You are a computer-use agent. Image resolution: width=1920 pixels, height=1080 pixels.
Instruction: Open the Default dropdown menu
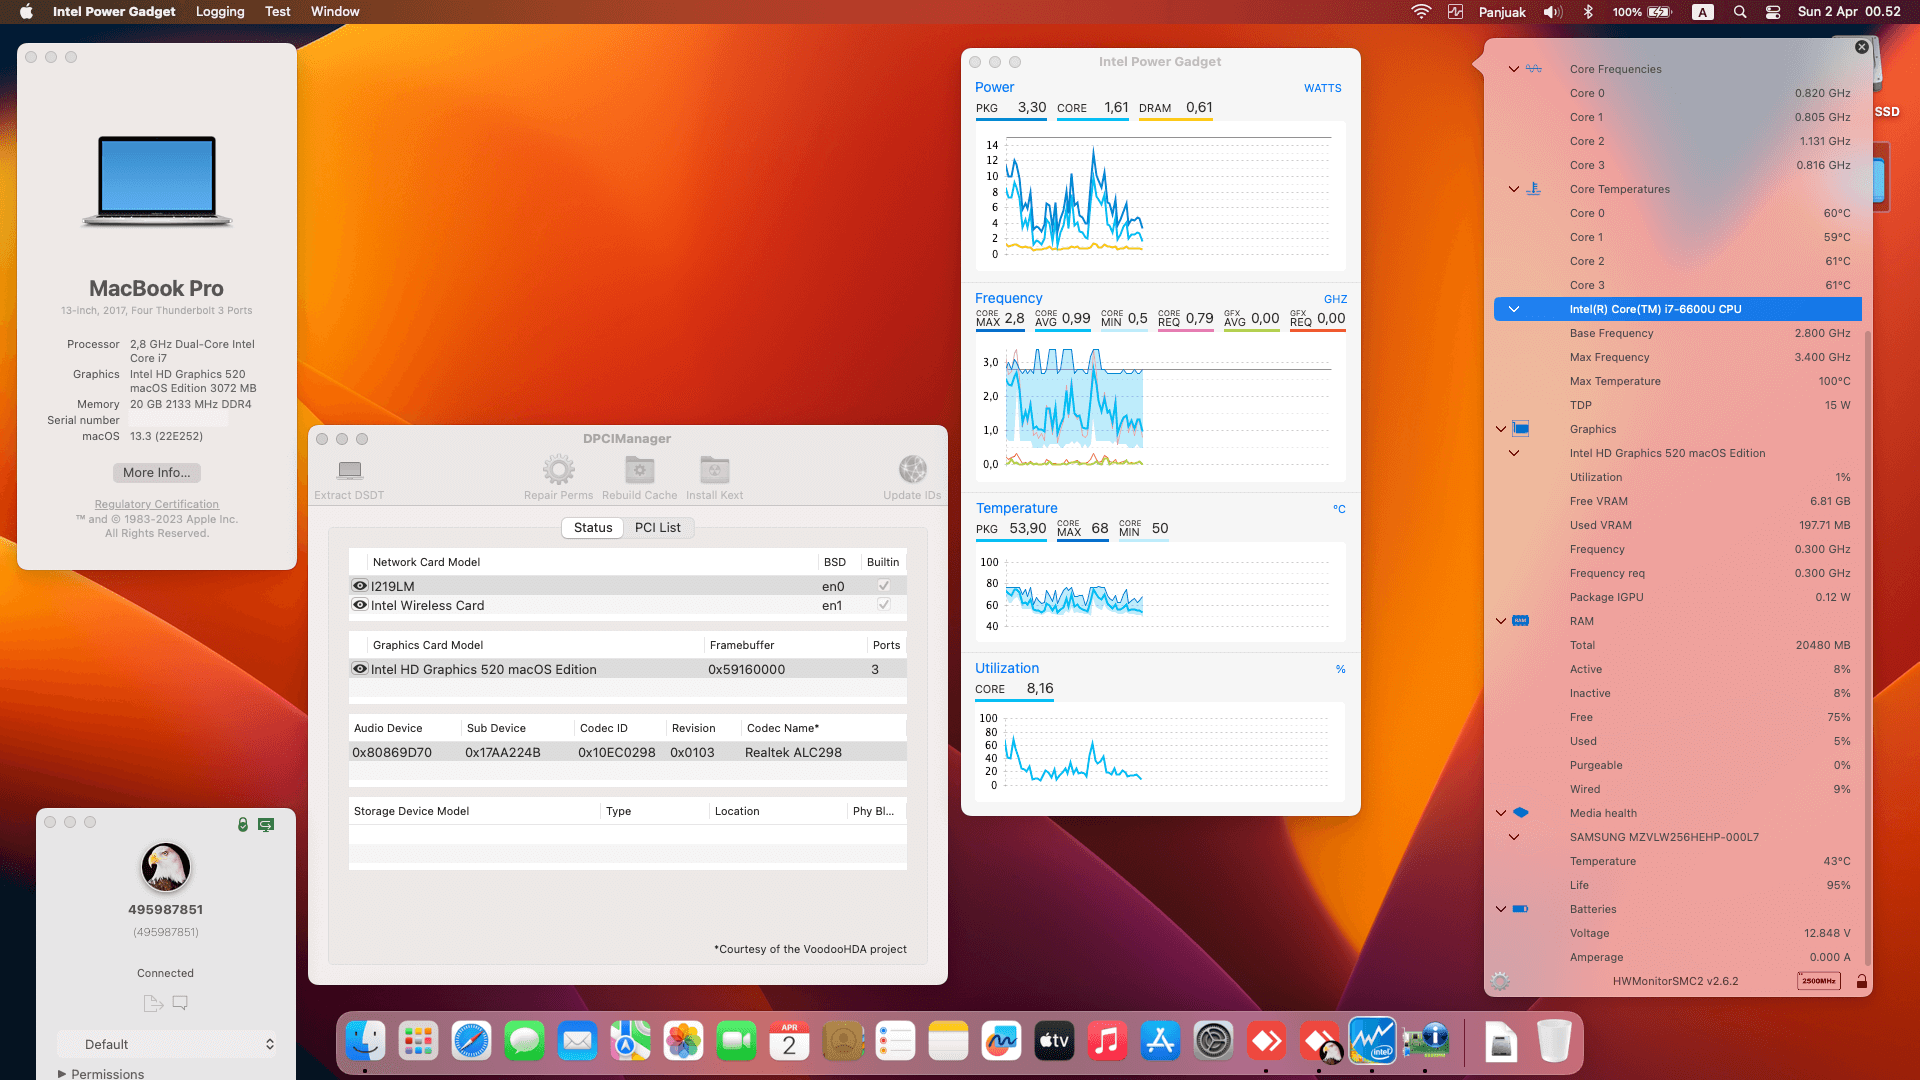click(166, 1044)
